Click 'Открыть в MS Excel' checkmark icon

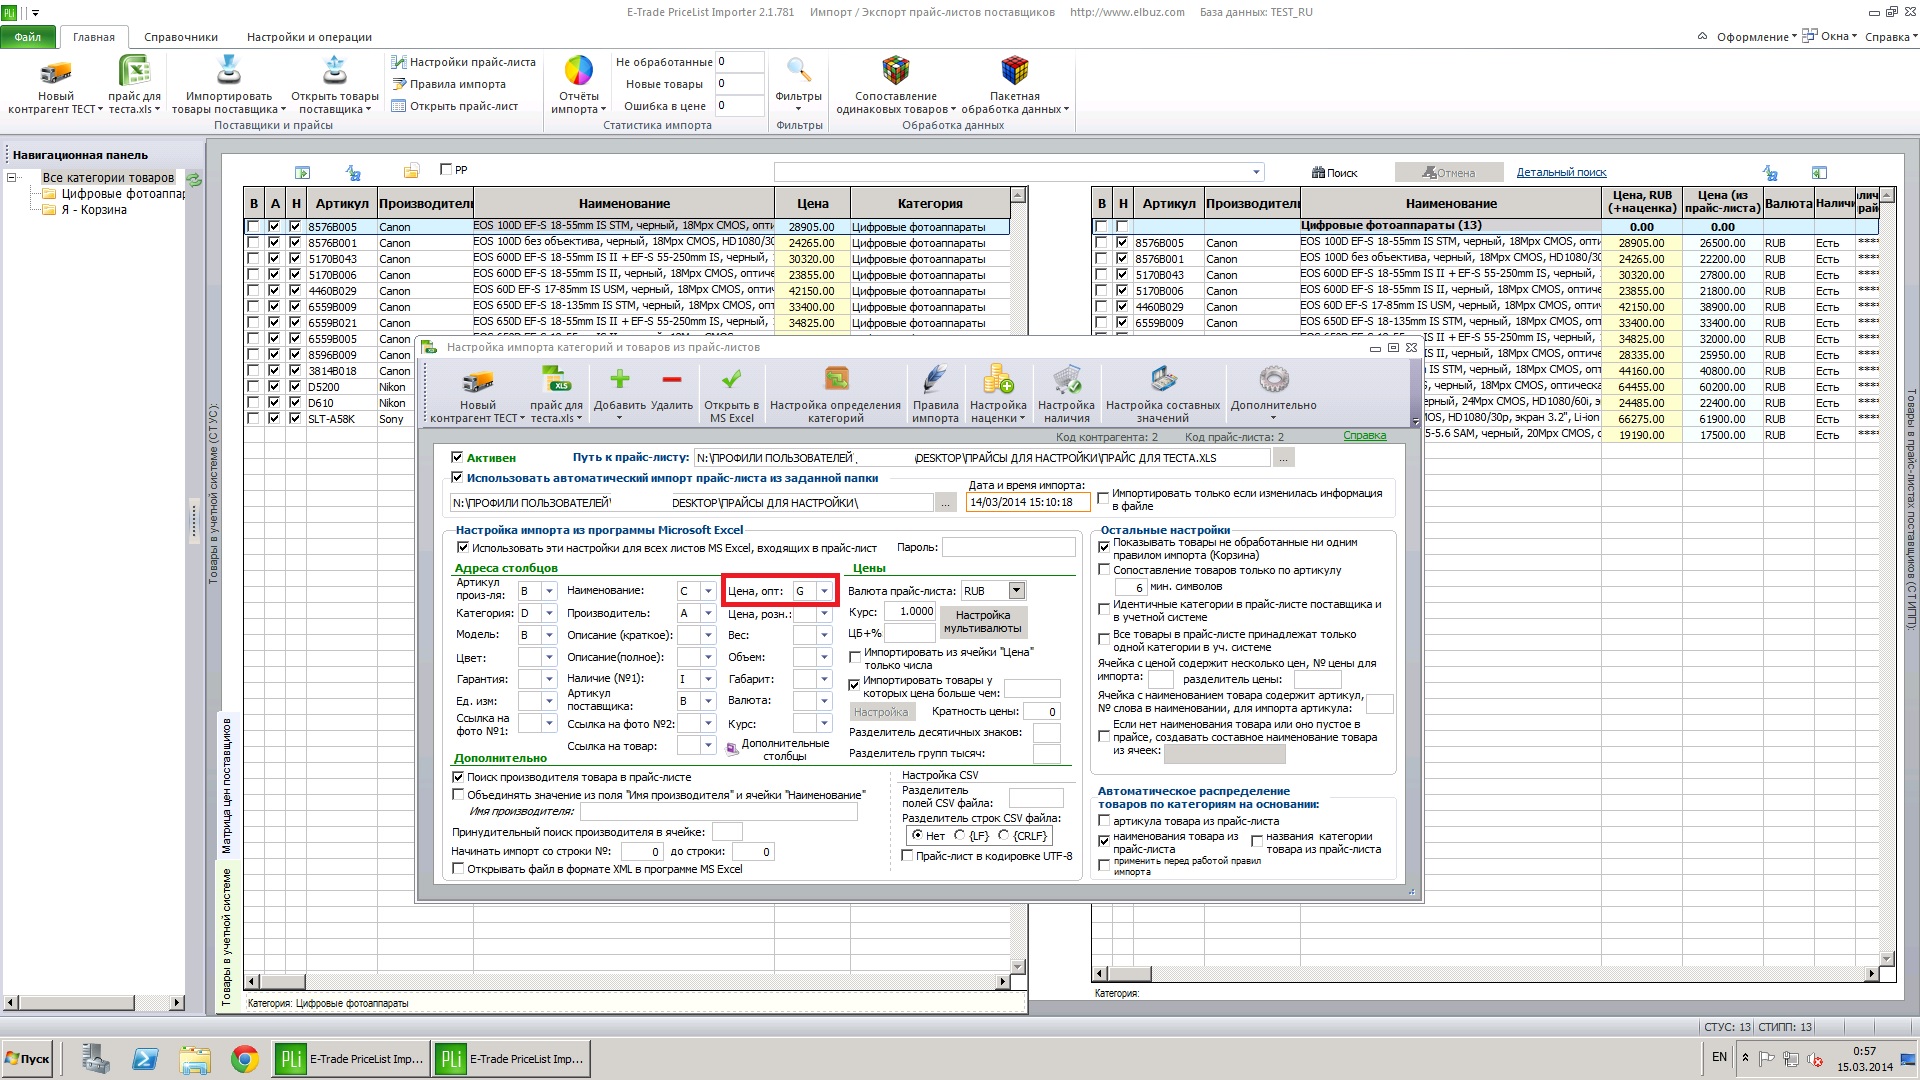point(731,380)
